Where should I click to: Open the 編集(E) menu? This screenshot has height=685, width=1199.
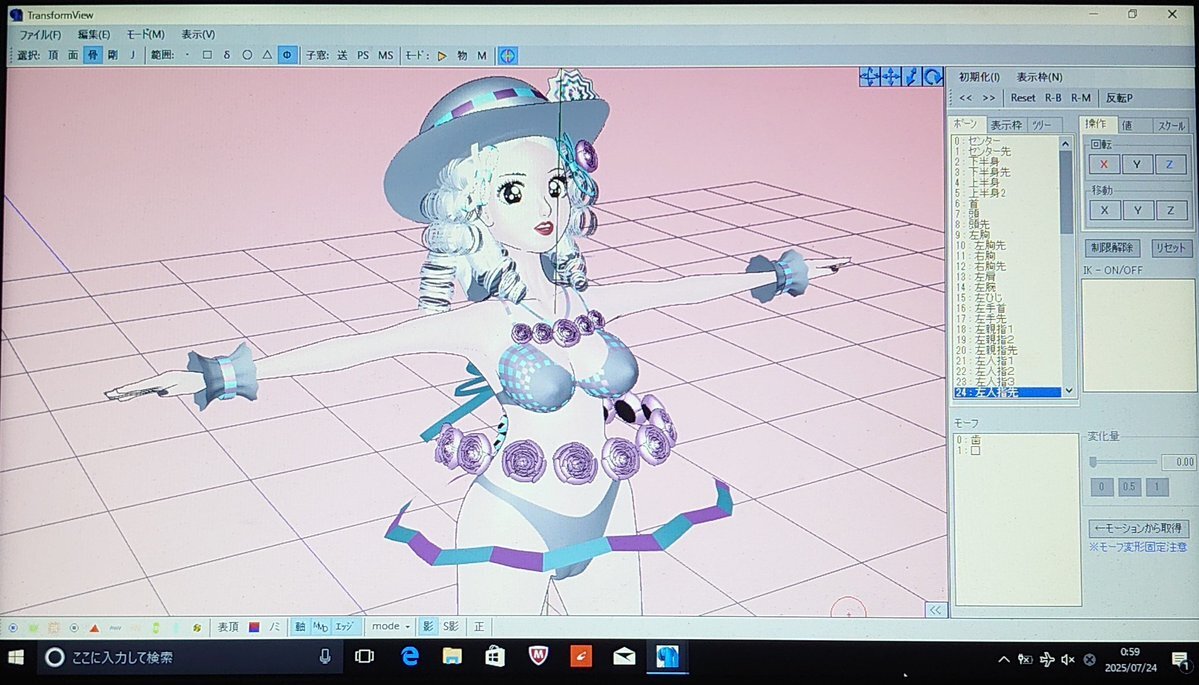click(93, 34)
